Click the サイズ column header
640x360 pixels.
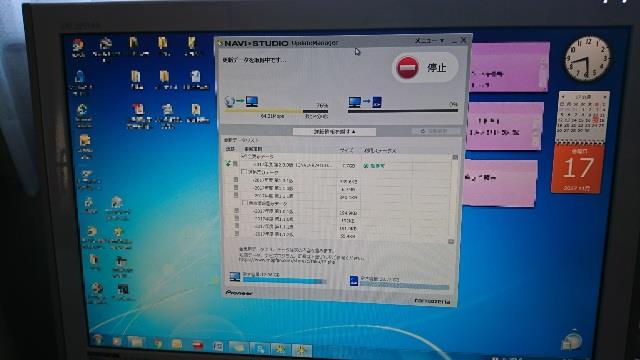346,150
